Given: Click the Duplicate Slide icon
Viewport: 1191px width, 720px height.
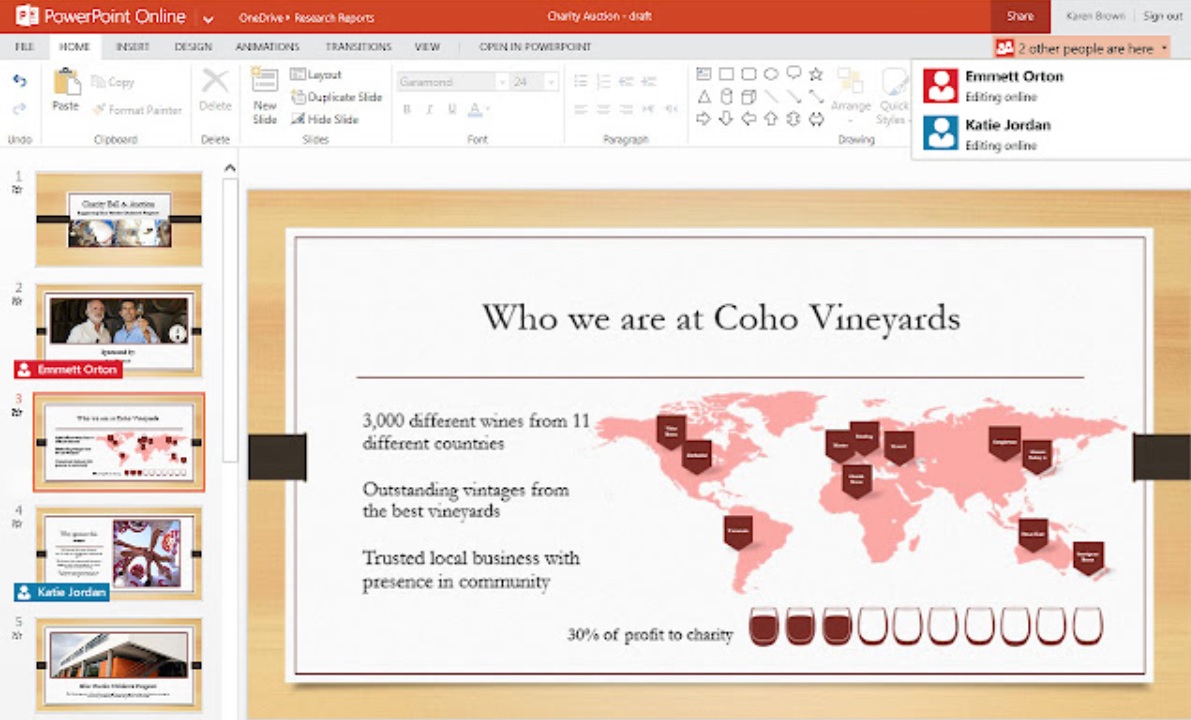Looking at the screenshot, I should (x=298, y=96).
